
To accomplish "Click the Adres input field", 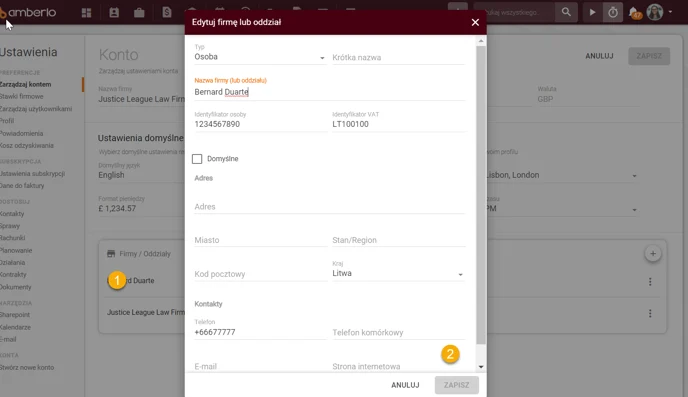I will [330, 207].
